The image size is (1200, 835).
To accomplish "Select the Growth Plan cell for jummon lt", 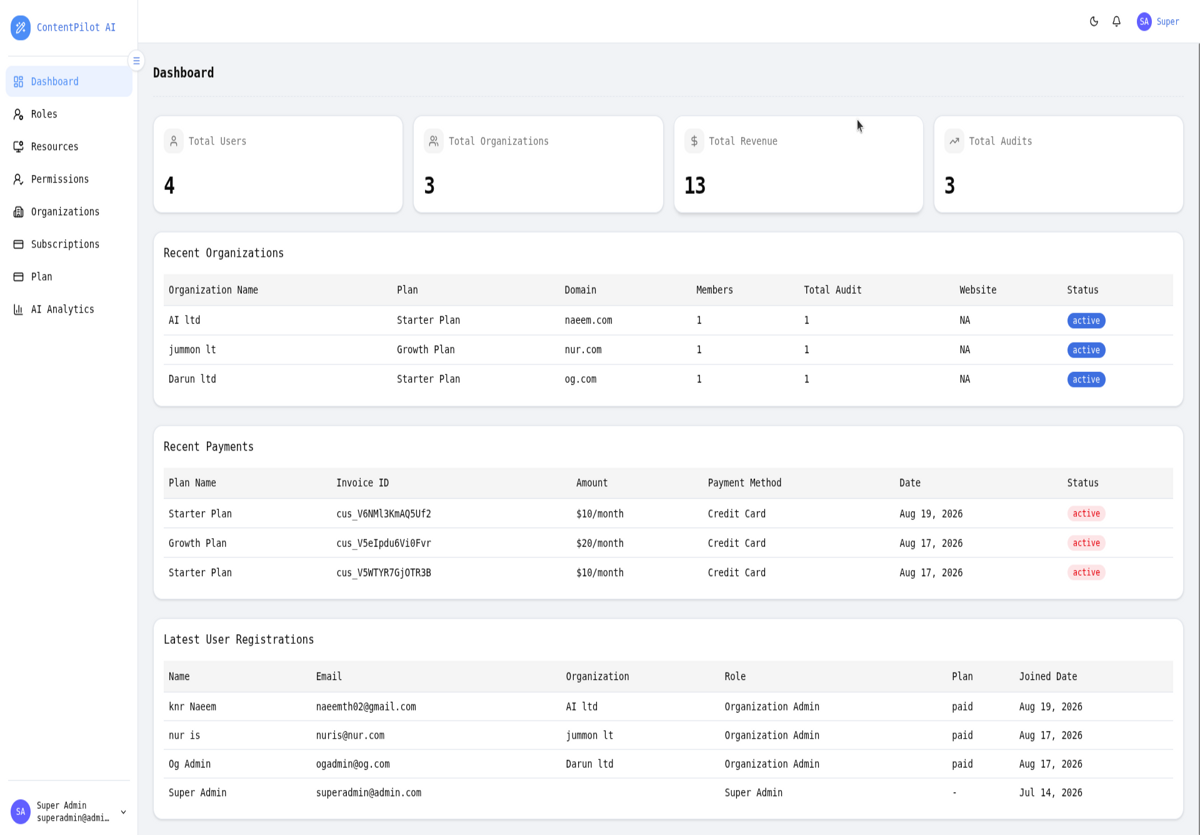I will 426,350.
